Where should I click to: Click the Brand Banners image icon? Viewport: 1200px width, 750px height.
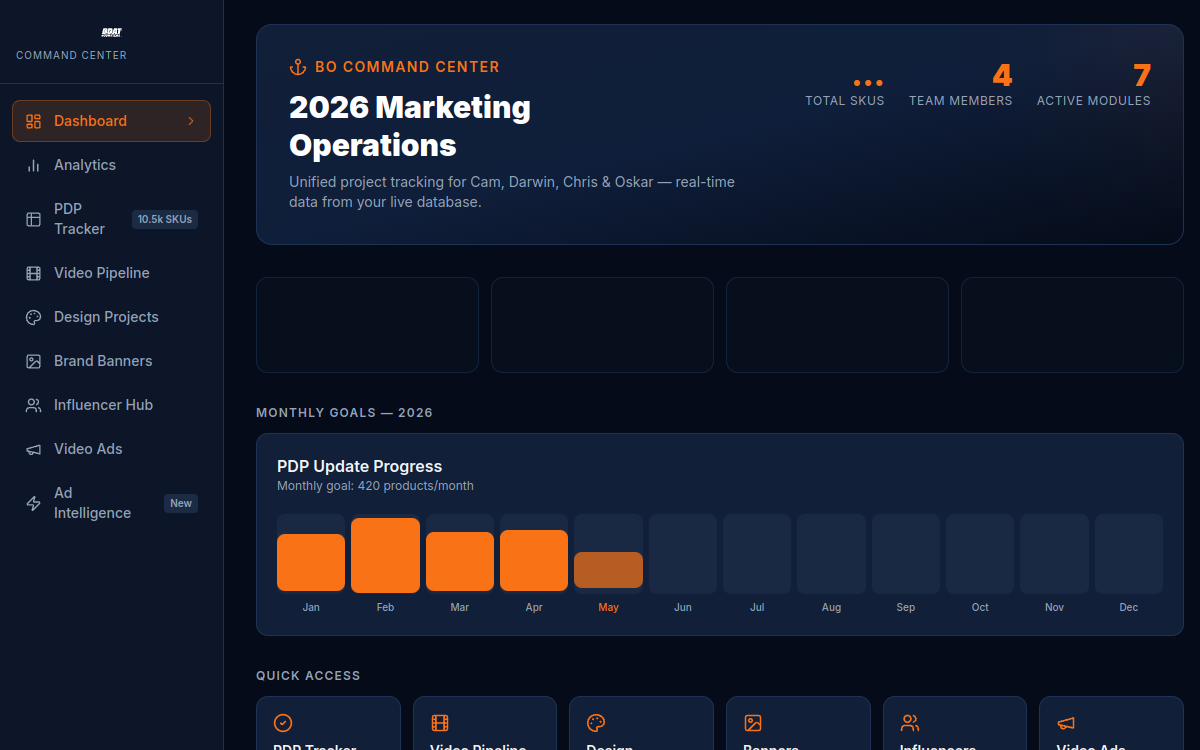pos(33,361)
